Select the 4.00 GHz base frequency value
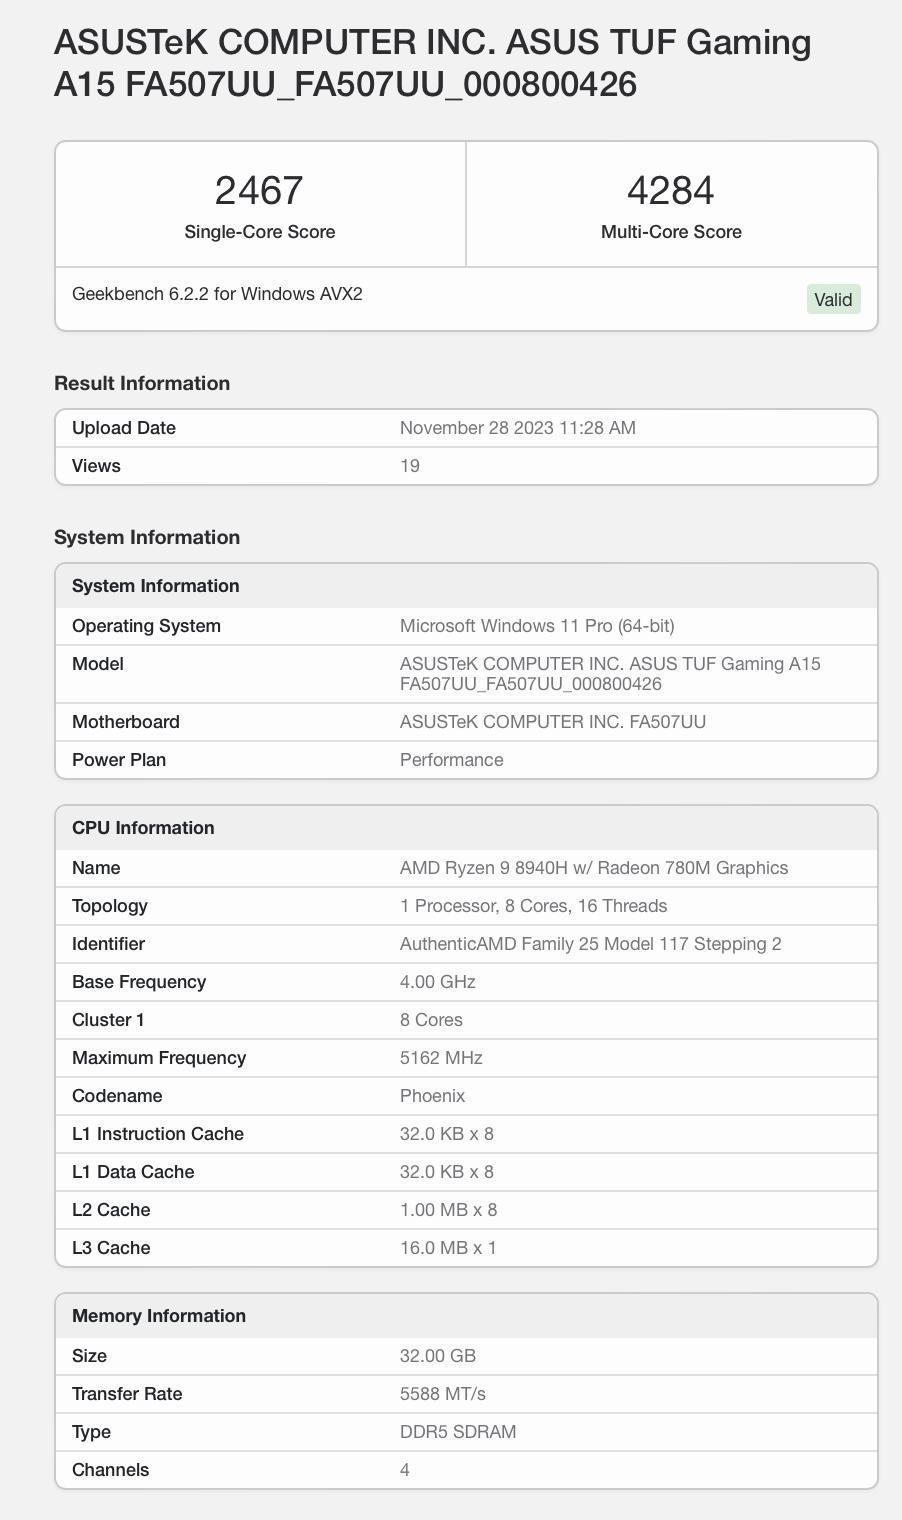Screen dimensions: 902x1520 438,982
